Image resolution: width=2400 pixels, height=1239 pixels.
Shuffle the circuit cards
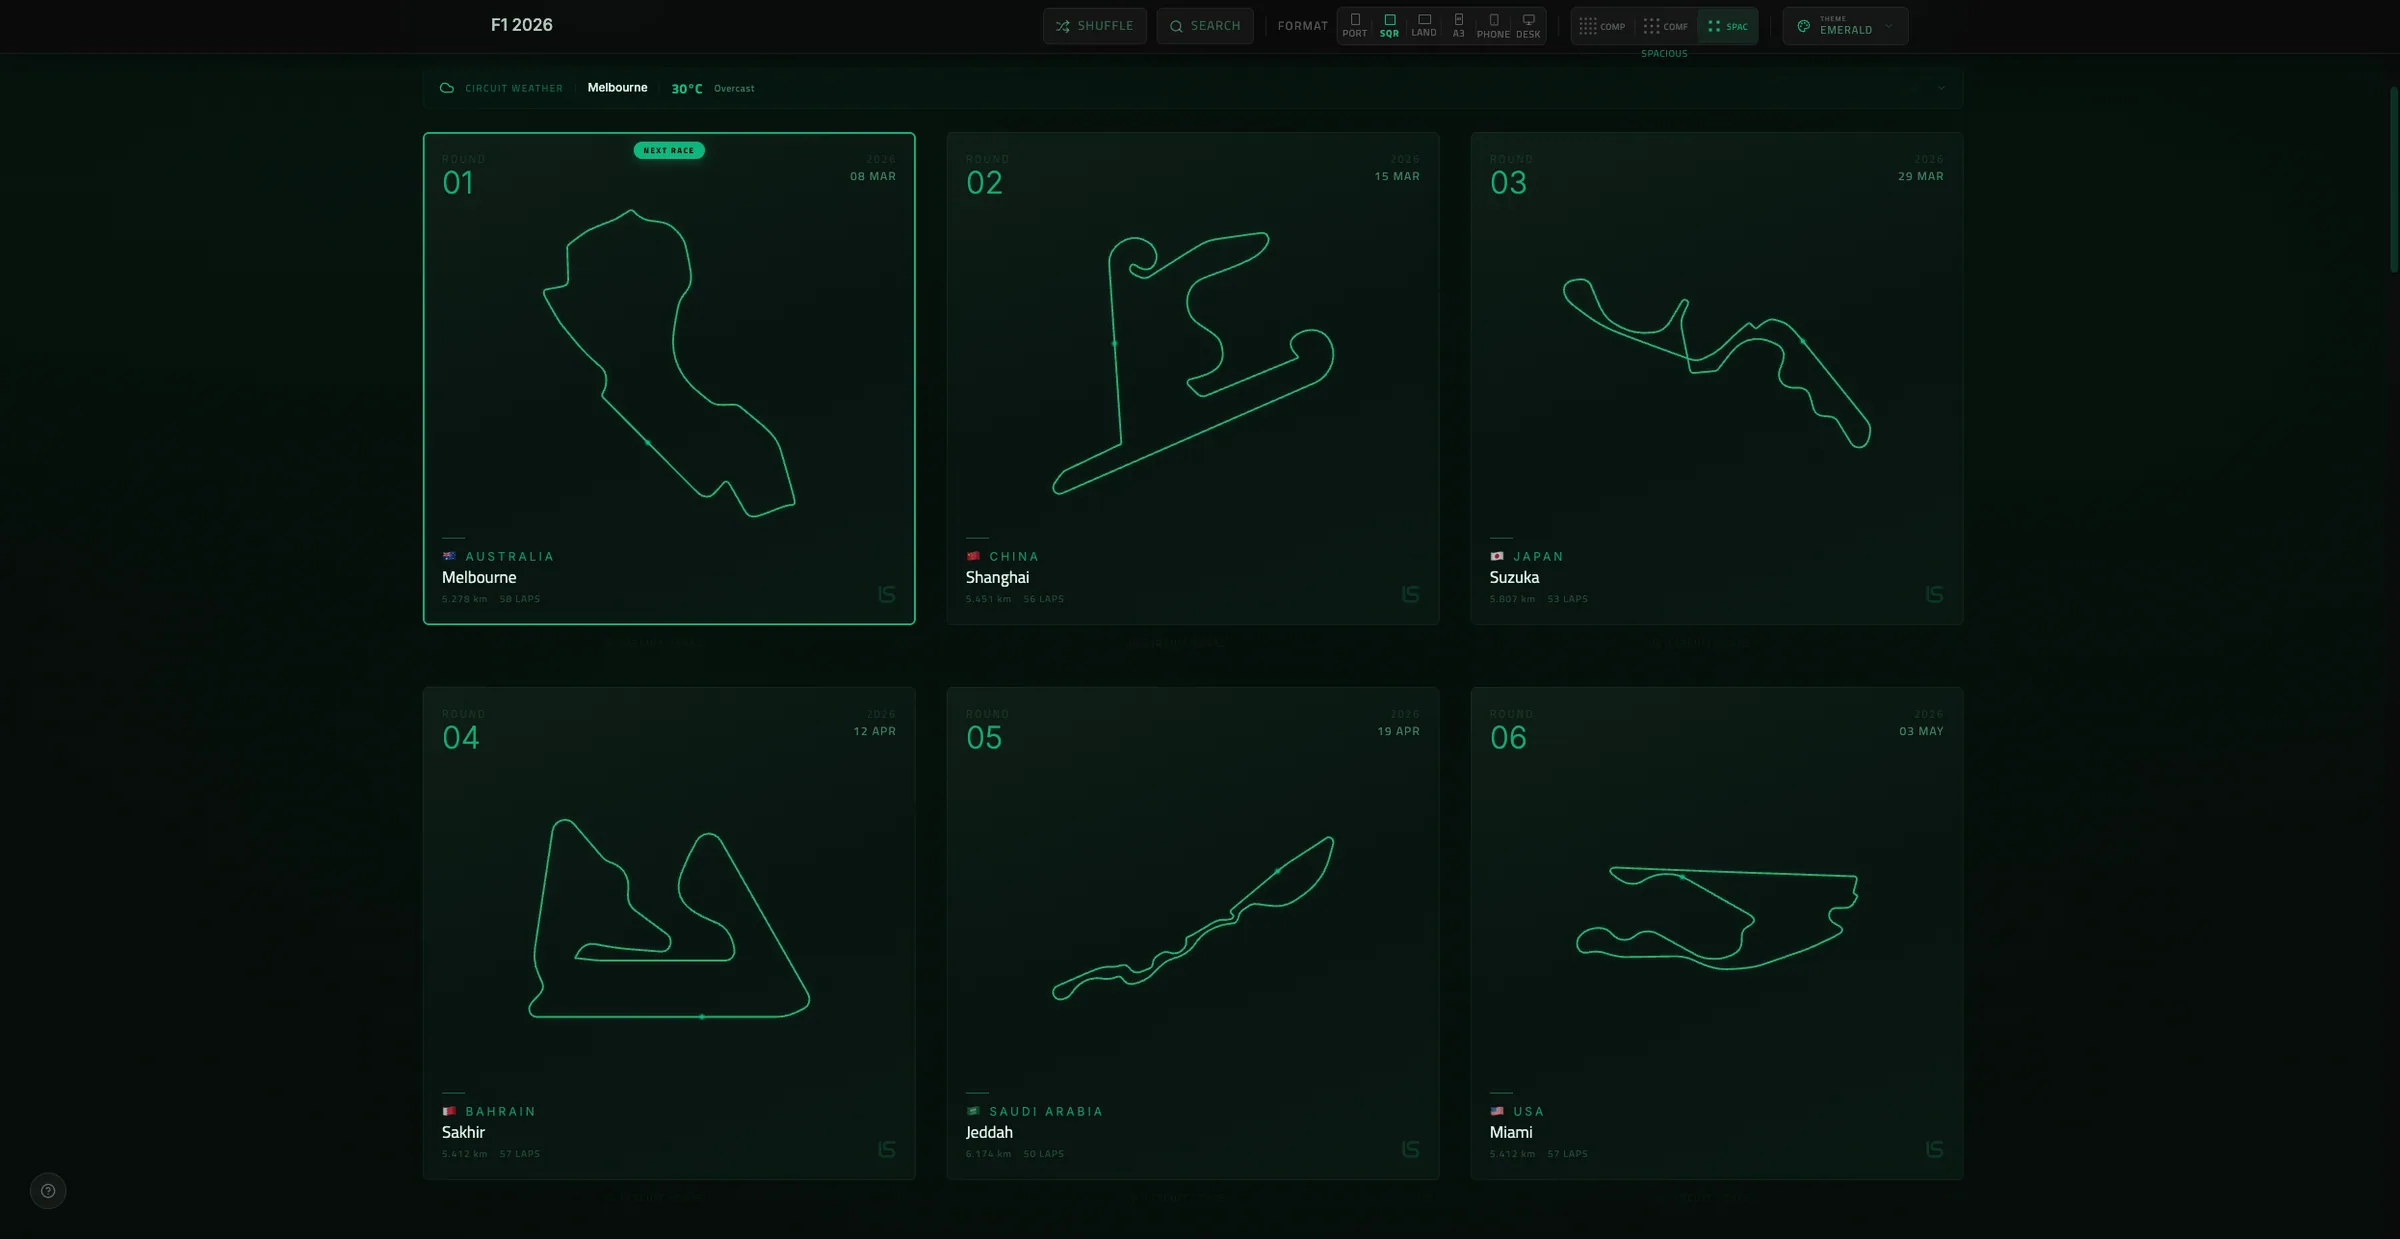[1094, 26]
